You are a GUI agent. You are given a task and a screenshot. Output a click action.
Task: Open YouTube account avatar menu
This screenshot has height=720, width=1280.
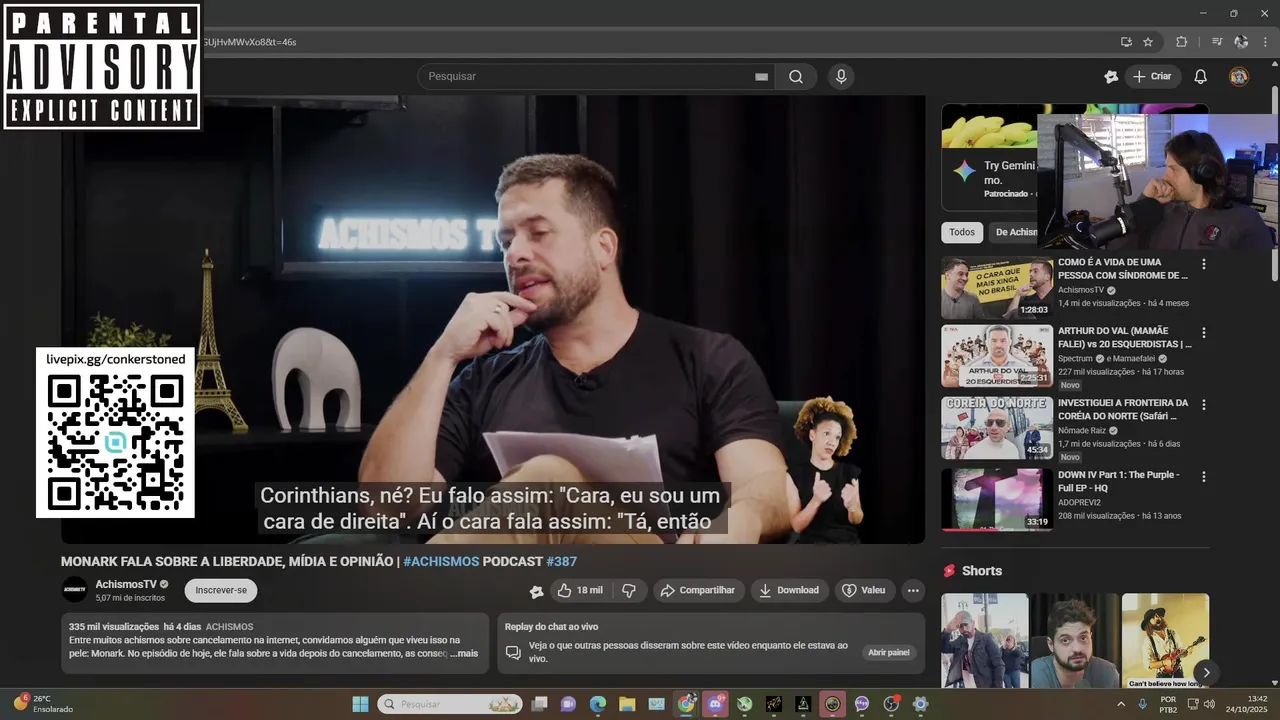tap(1239, 76)
